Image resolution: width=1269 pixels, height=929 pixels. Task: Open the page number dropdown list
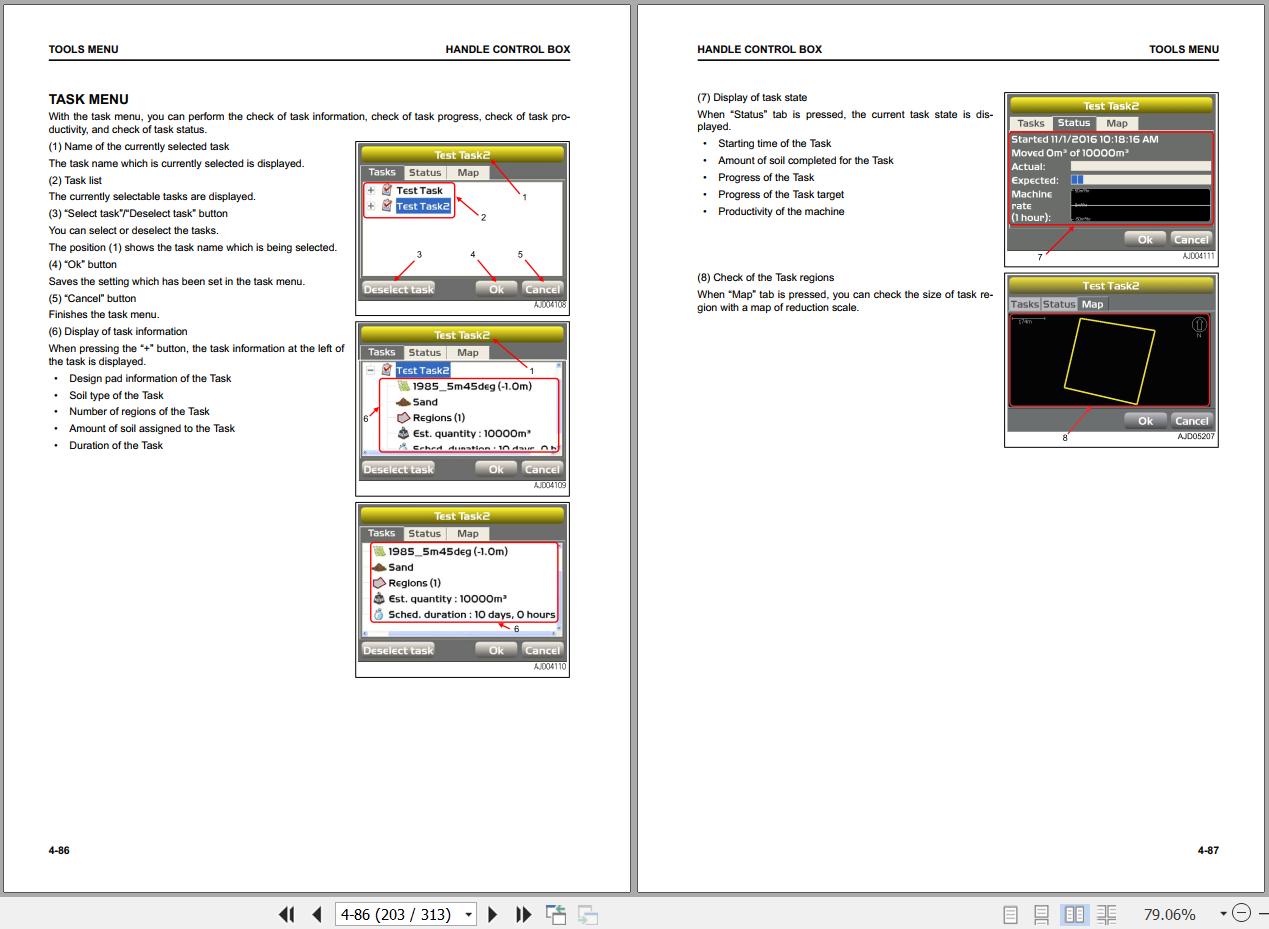(x=469, y=914)
